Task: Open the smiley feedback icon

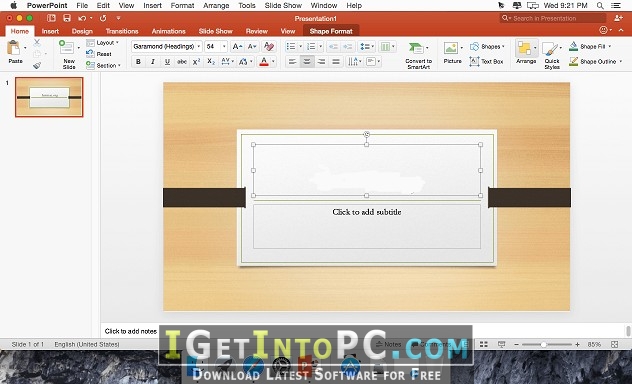Action: [603, 30]
